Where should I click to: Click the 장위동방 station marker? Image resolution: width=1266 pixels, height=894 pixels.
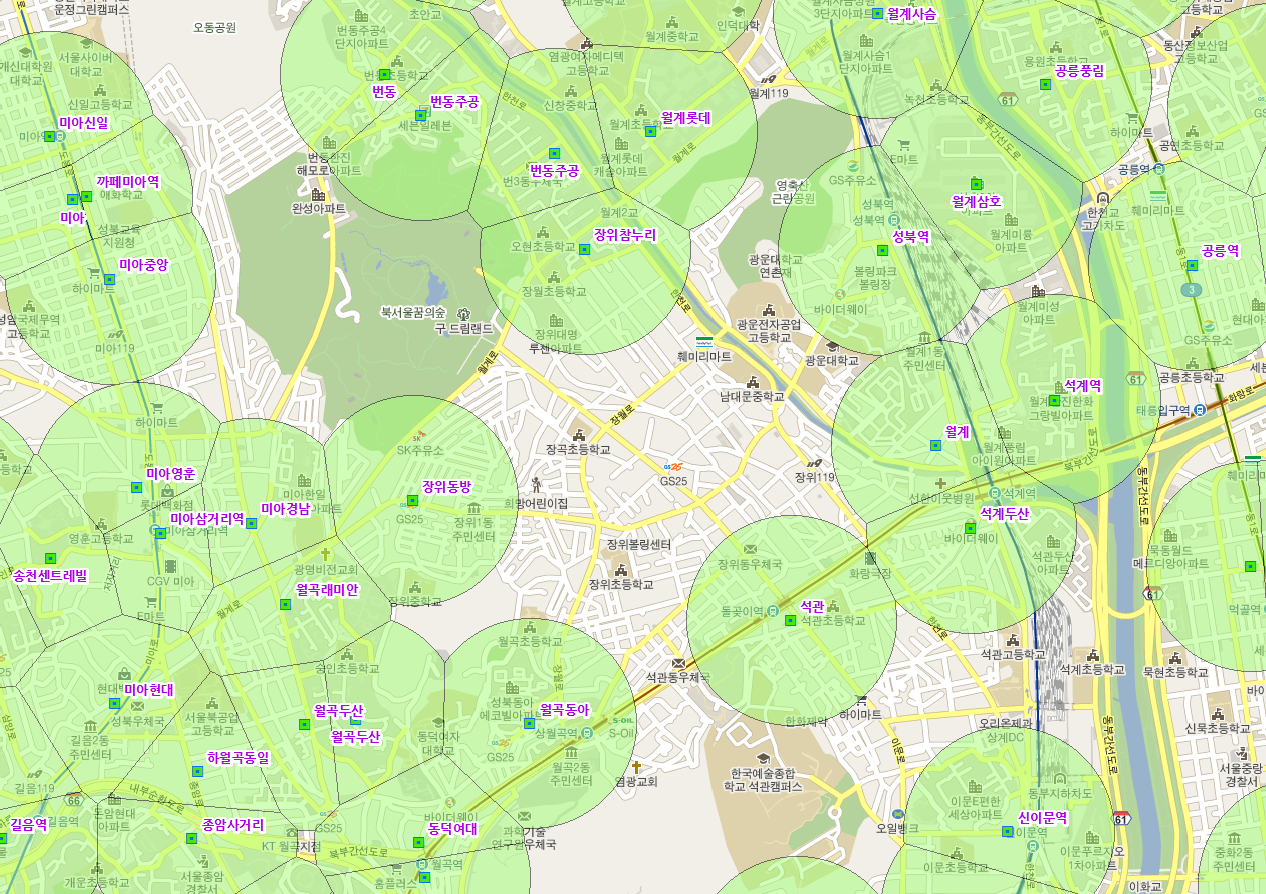point(412,500)
